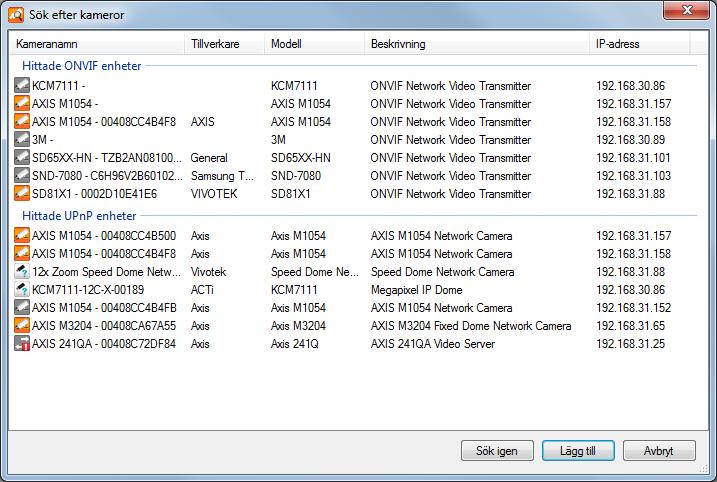Image resolution: width=717 pixels, height=482 pixels.
Task: Click the Lägg till button
Action: (x=578, y=451)
